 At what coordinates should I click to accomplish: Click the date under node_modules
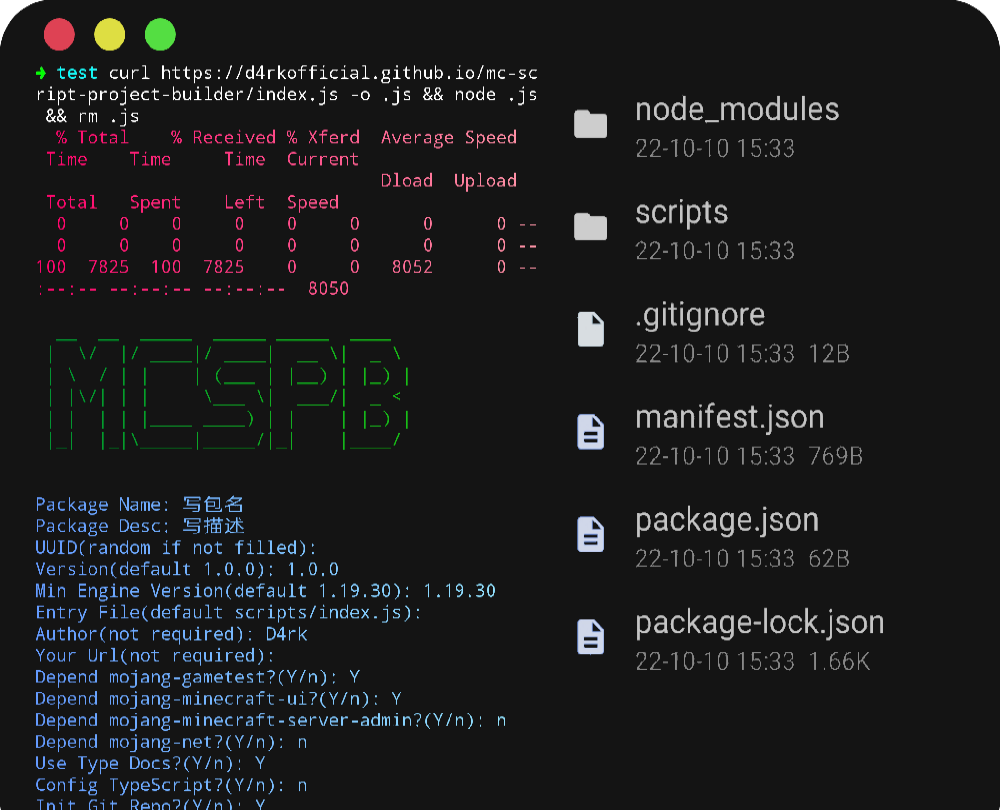(715, 149)
